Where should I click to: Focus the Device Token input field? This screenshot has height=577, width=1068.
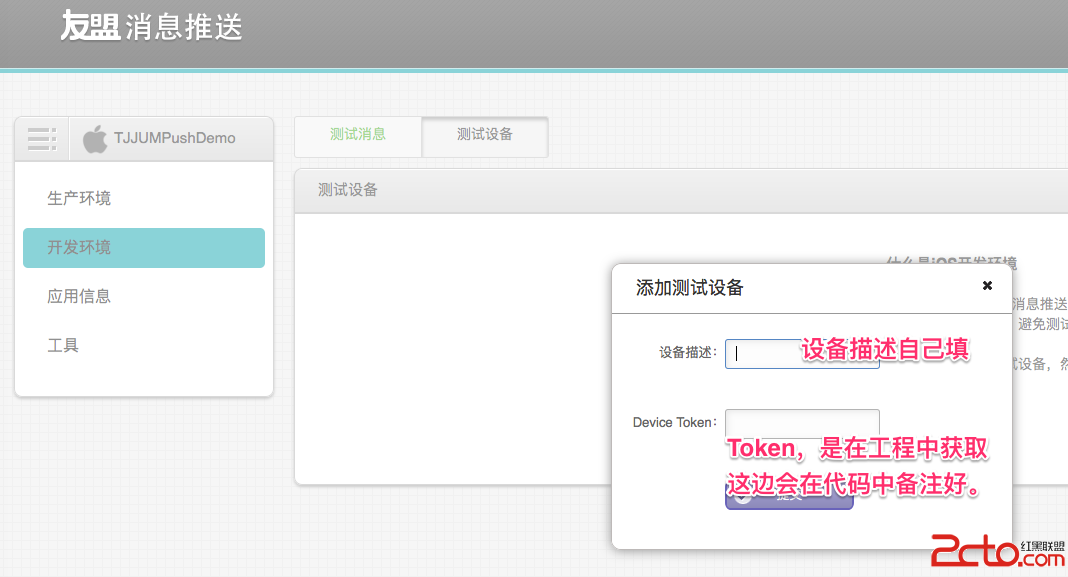(802, 423)
